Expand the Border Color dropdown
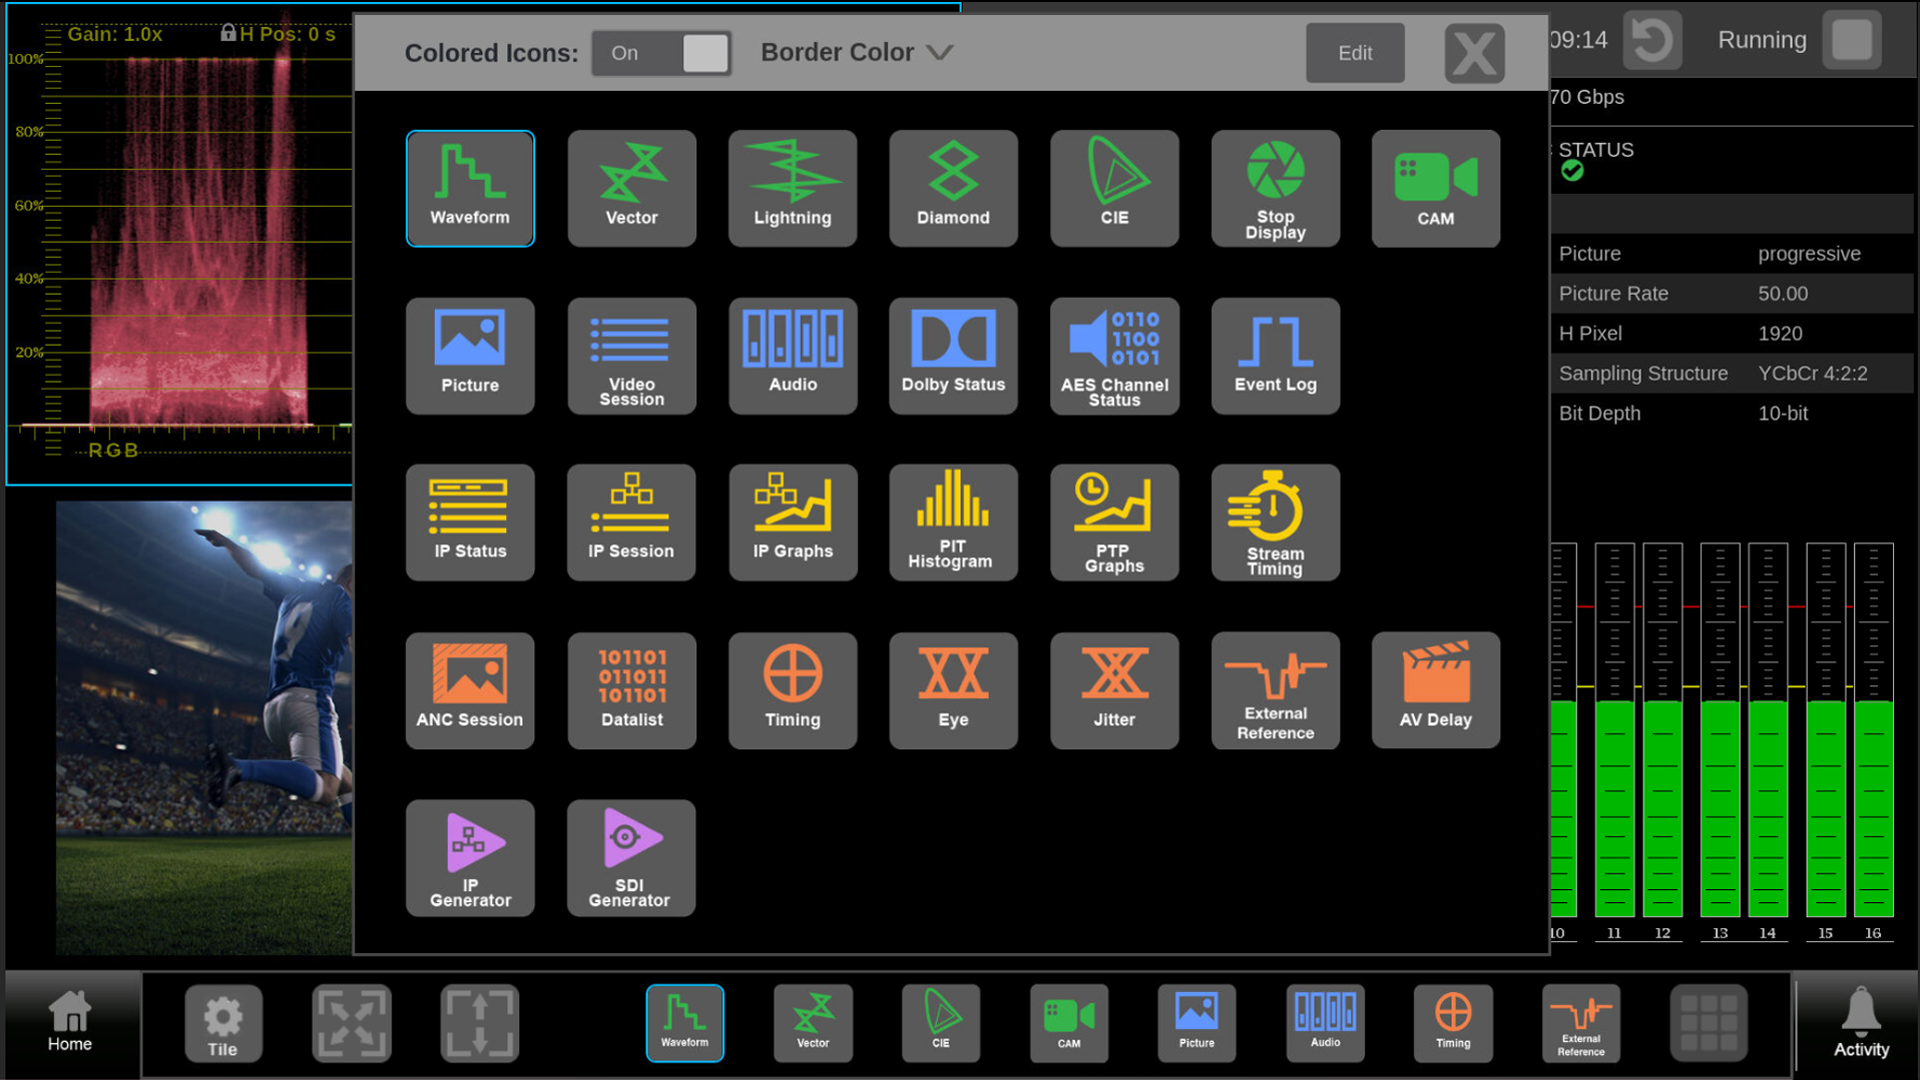Image resolution: width=1920 pixels, height=1080 pixels. [x=855, y=52]
